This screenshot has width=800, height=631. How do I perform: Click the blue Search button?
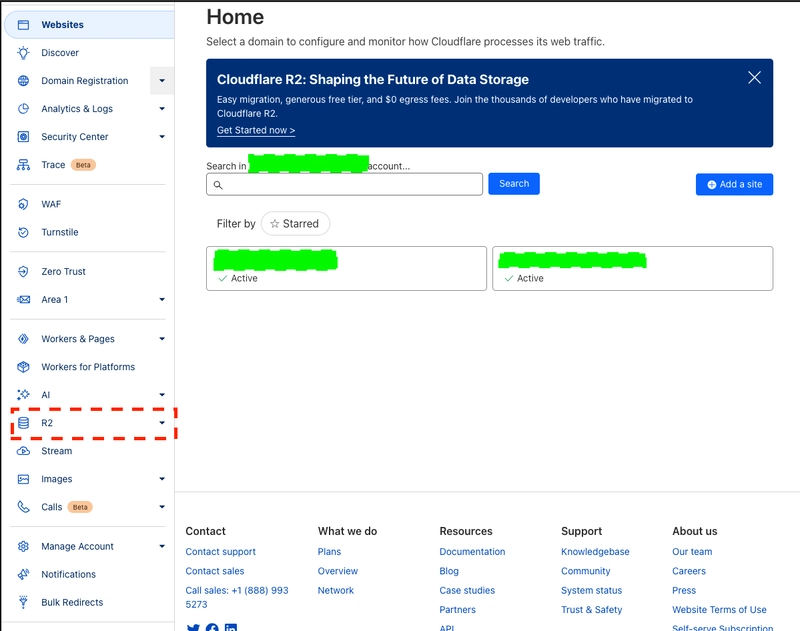[514, 184]
